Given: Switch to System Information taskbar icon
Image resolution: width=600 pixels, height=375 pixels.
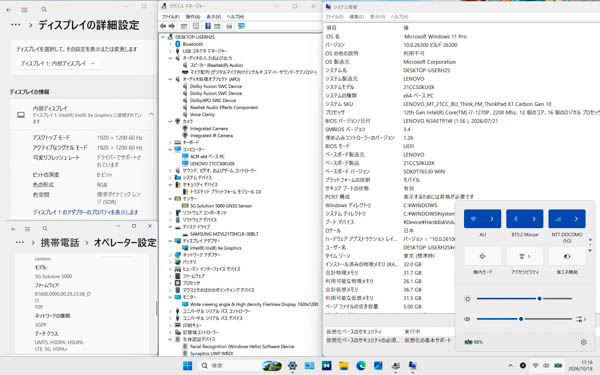Looking at the screenshot, I should pyautogui.click(x=412, y=366).
